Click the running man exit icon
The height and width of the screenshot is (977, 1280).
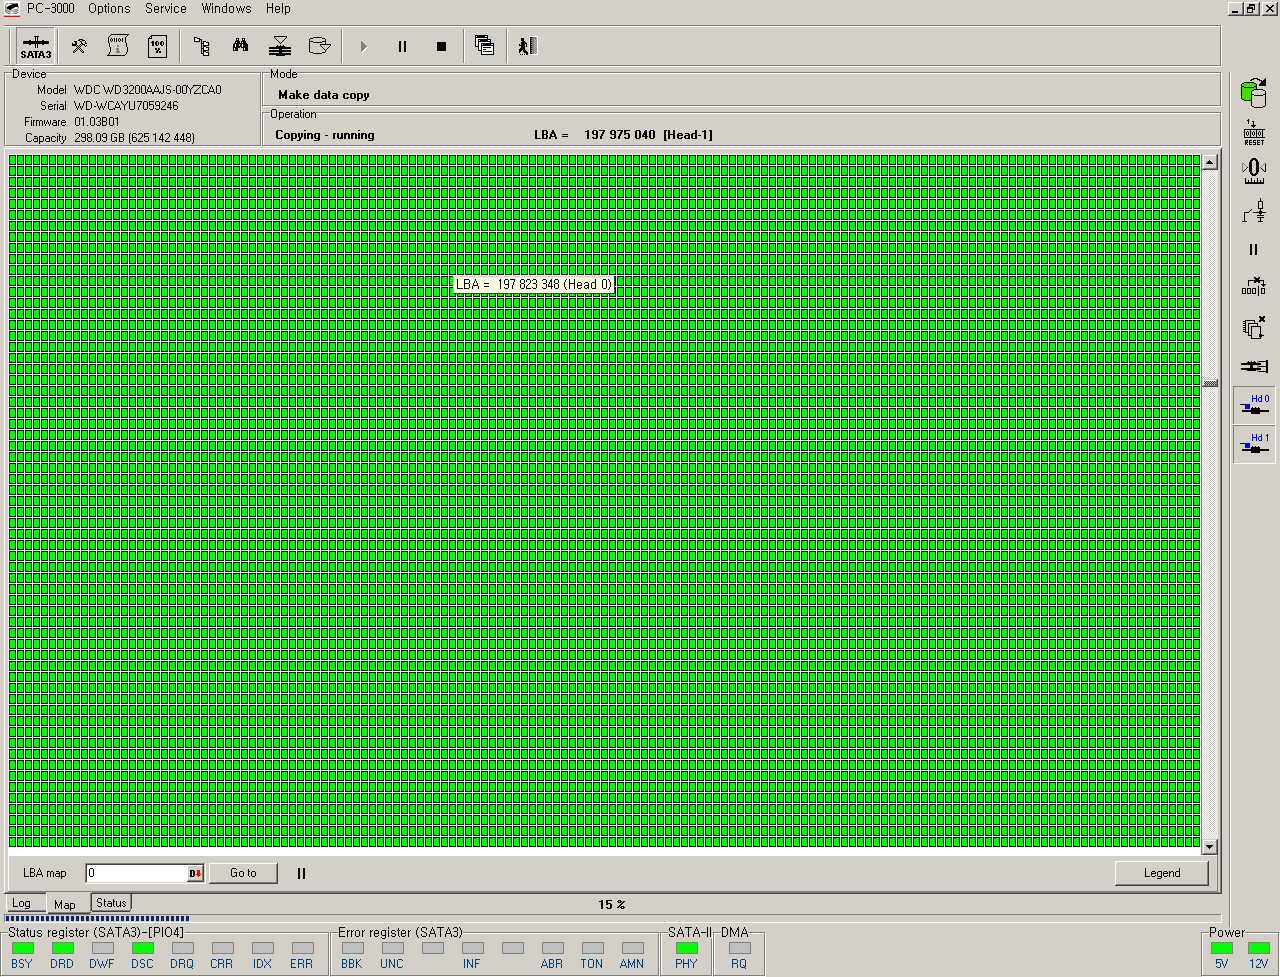527,46
